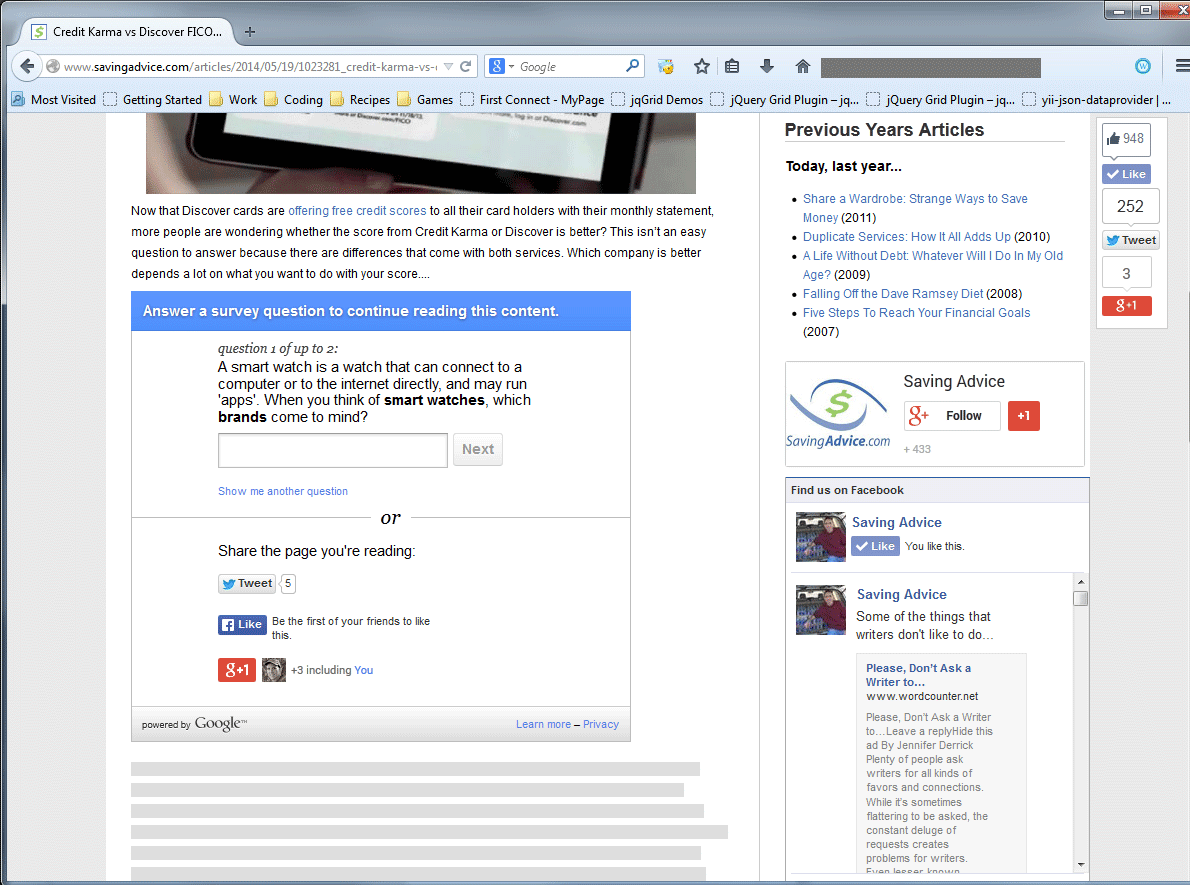The width and height of the screenshot is (1190, 885).
Task: Open the Work bookmarks folder
Action: 234,99
